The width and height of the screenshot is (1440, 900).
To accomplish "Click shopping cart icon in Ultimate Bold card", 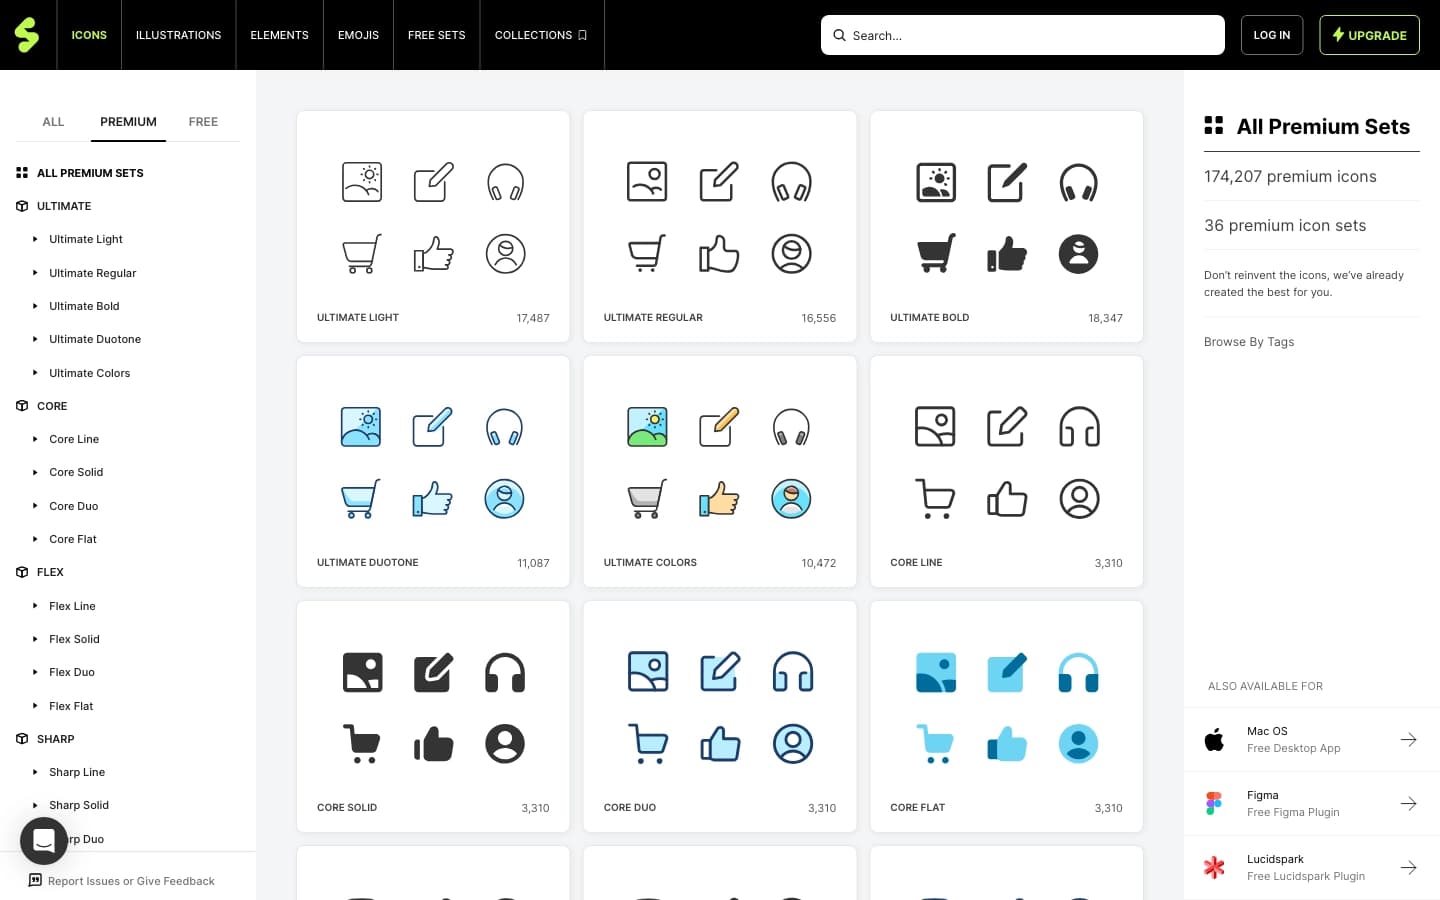I will tap(936, 254).
